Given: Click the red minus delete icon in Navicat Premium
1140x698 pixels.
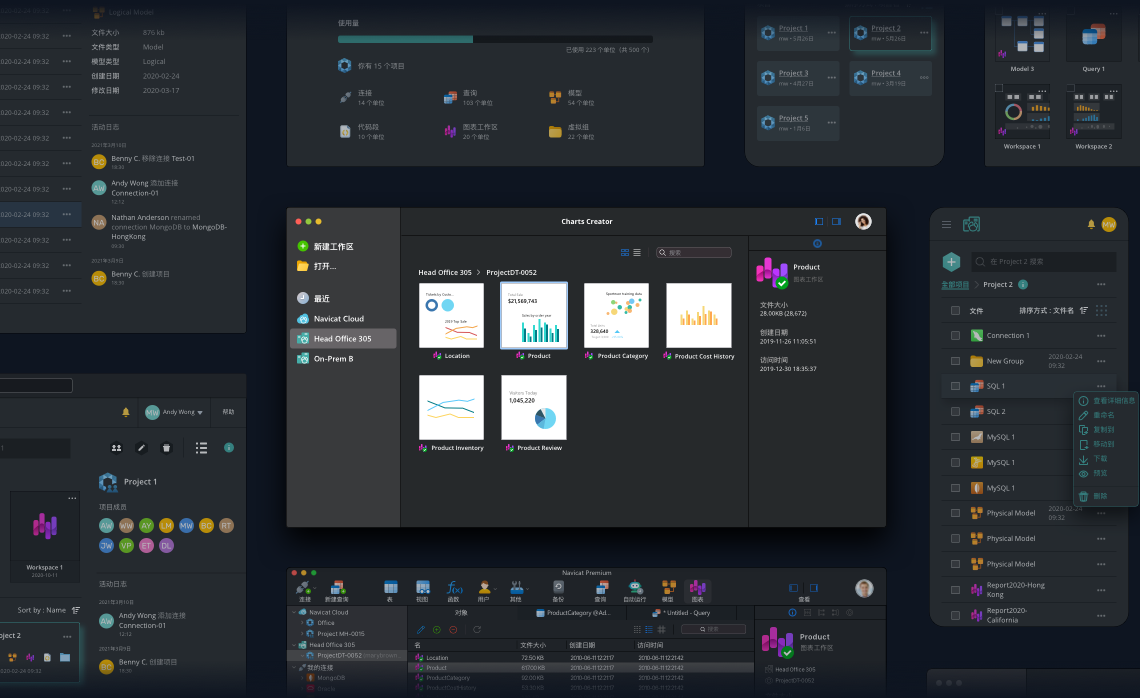Looking at the screenshot, I should click(453, 630).
